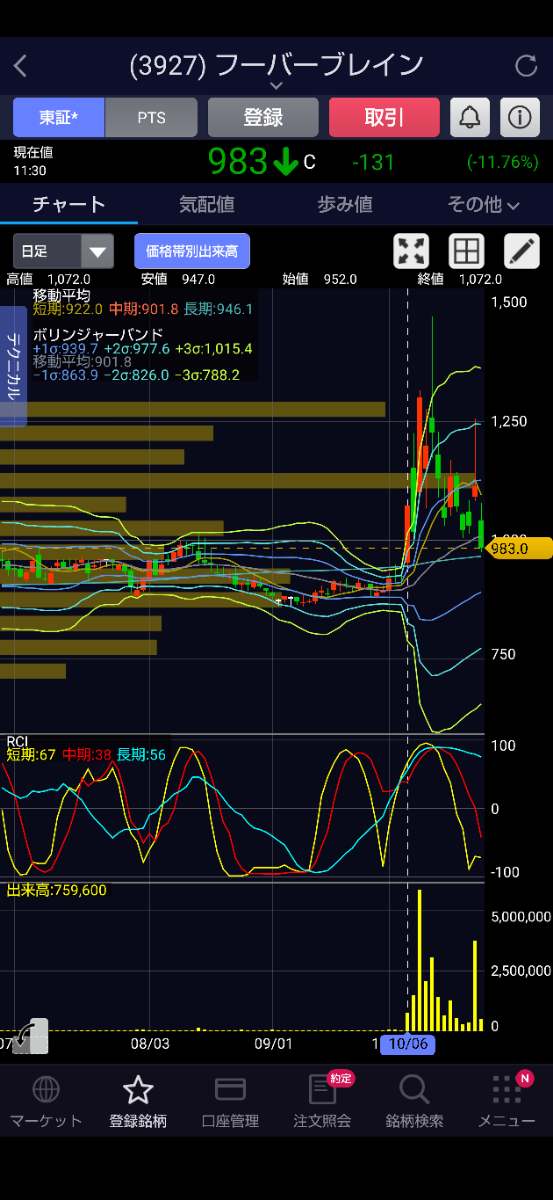
Task: Tap the 10/06 date cursor label
Action: point(406,1042)
